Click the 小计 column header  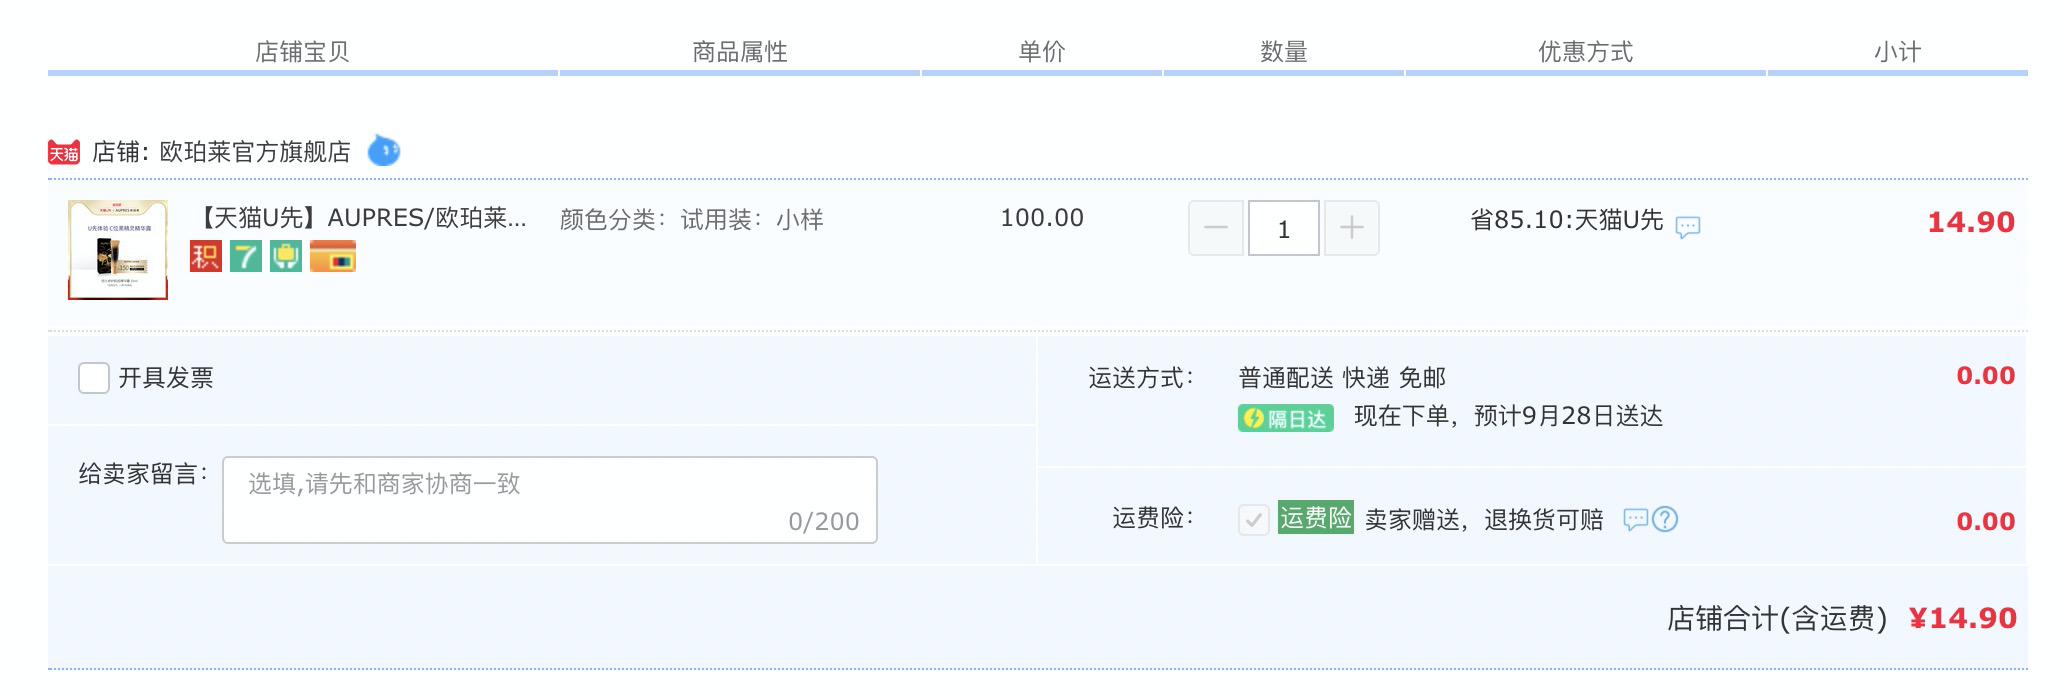(x=1898, y=52)
